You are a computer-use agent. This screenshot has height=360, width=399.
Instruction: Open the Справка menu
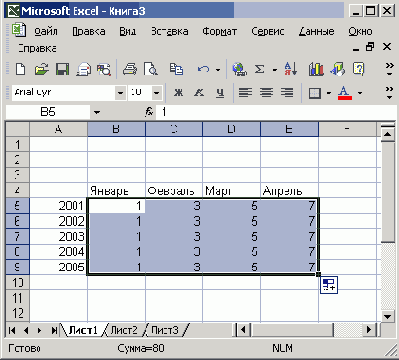point(37,48)
